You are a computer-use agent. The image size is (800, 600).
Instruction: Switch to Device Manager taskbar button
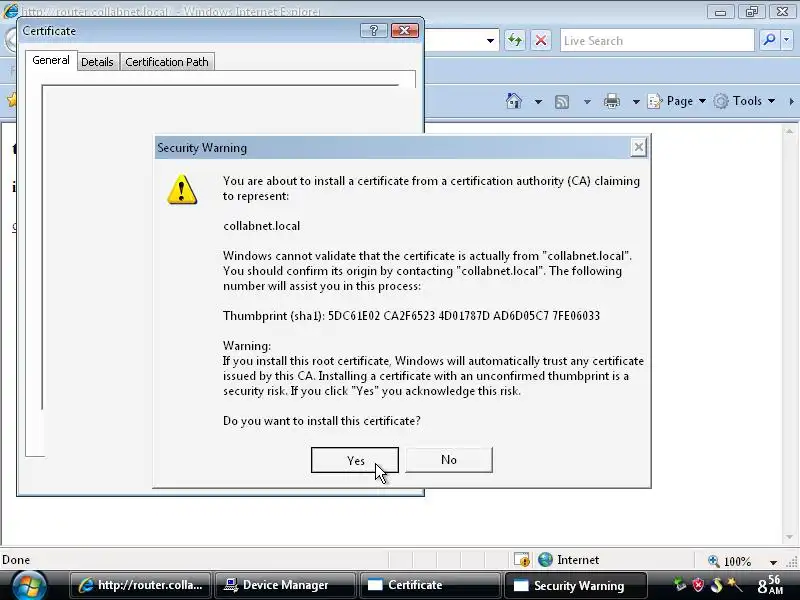pos(285,585)
